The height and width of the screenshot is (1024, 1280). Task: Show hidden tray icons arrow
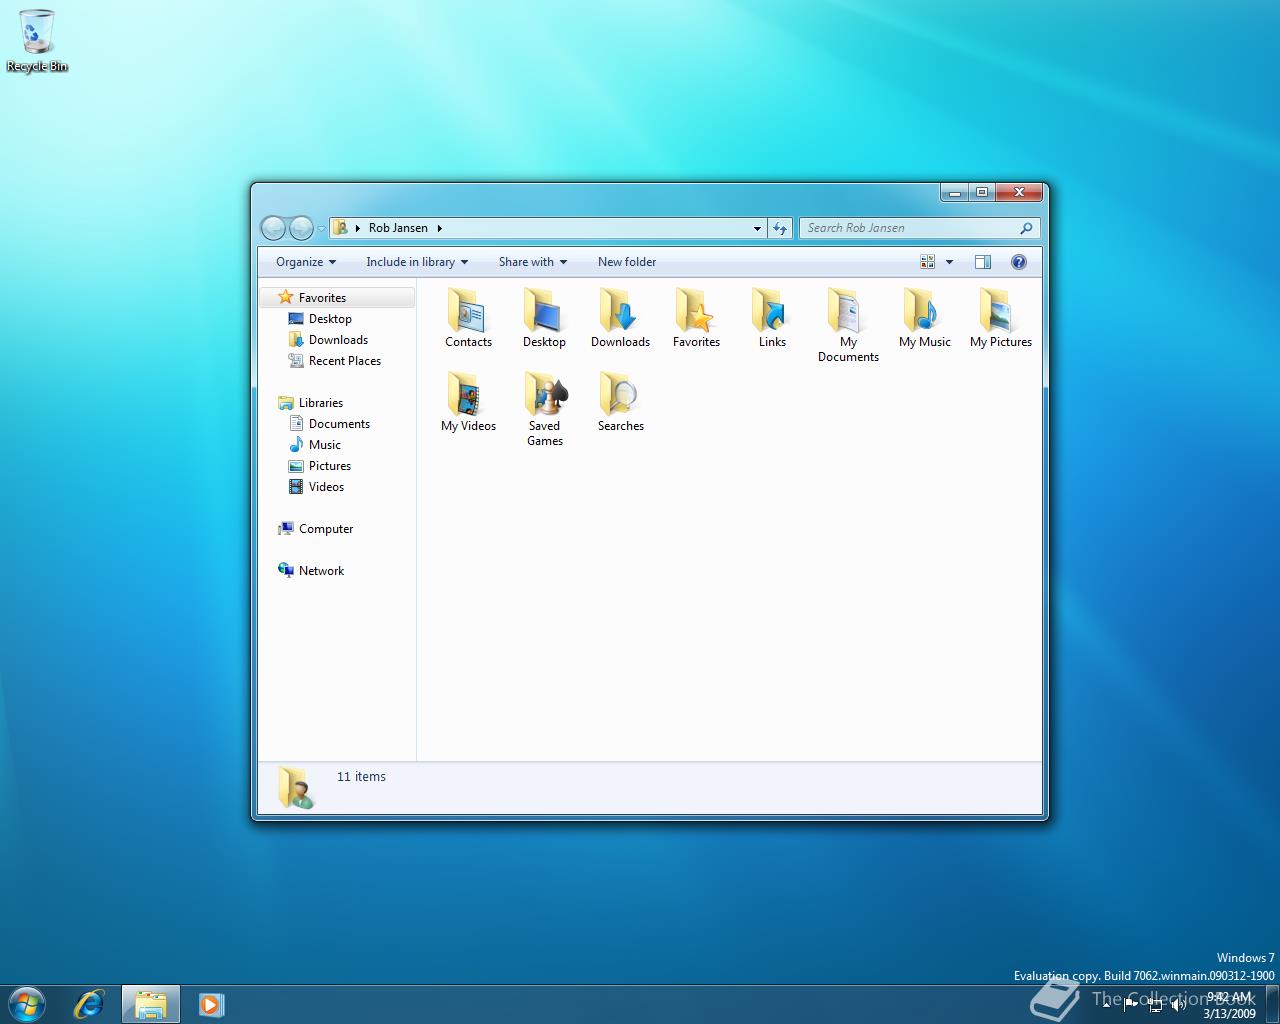(1106, 1004)
